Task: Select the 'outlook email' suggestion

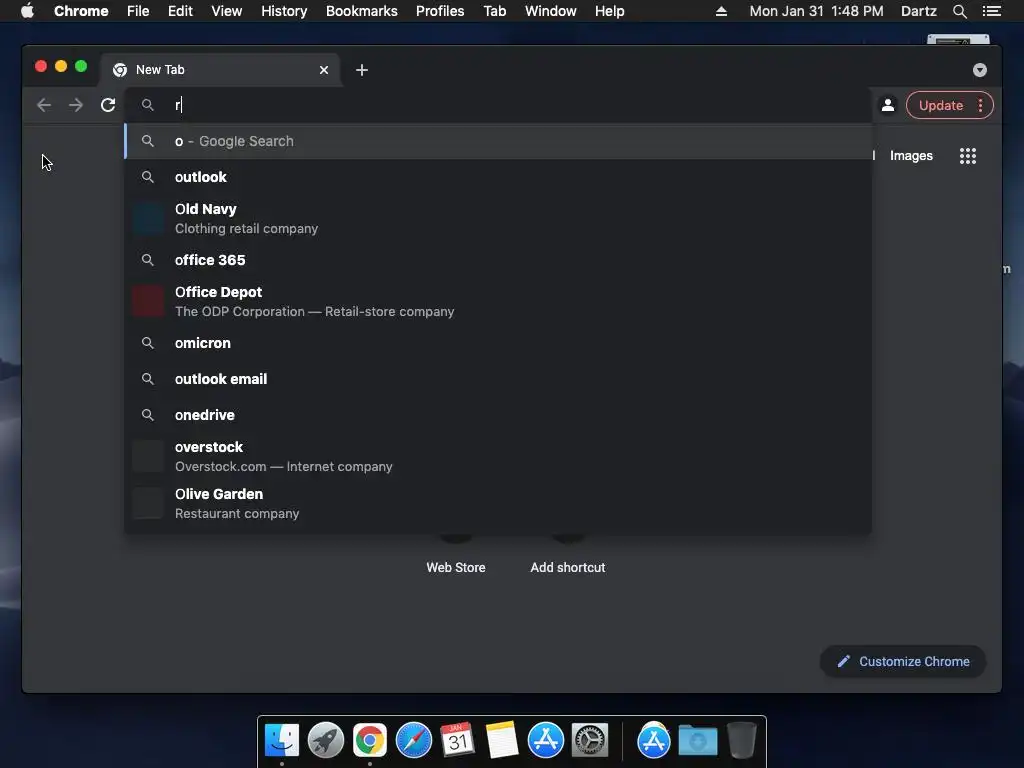Action: coord(498,379)
